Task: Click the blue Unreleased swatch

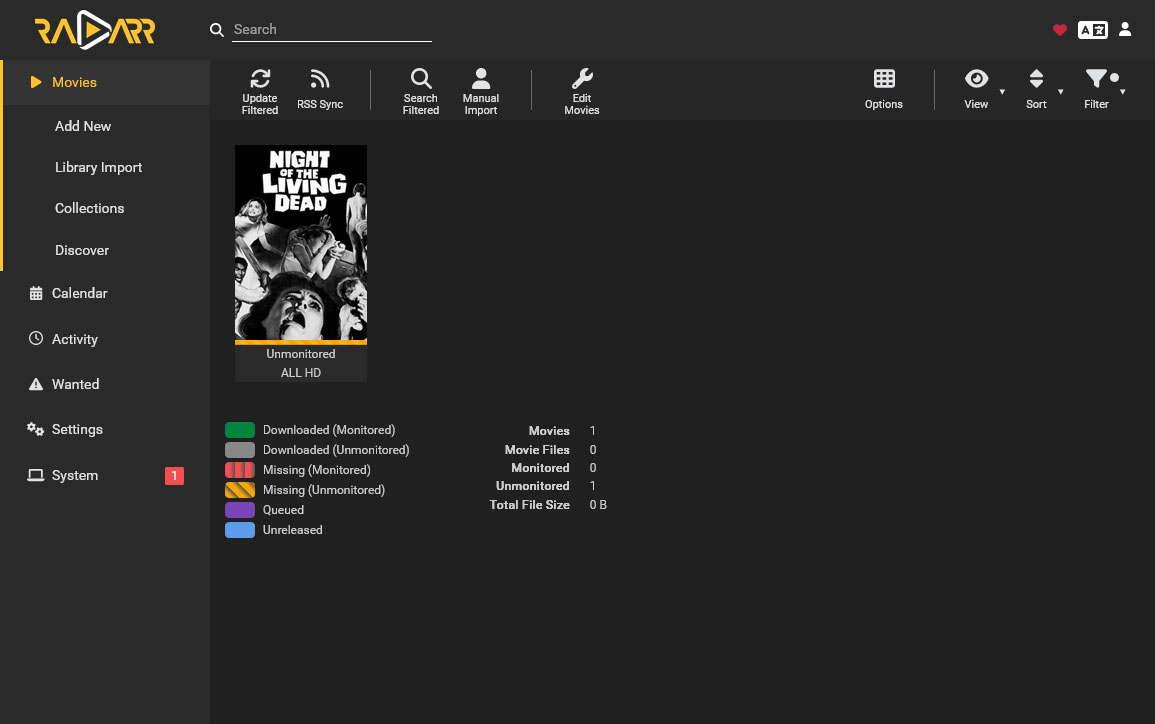Action: 239,530
